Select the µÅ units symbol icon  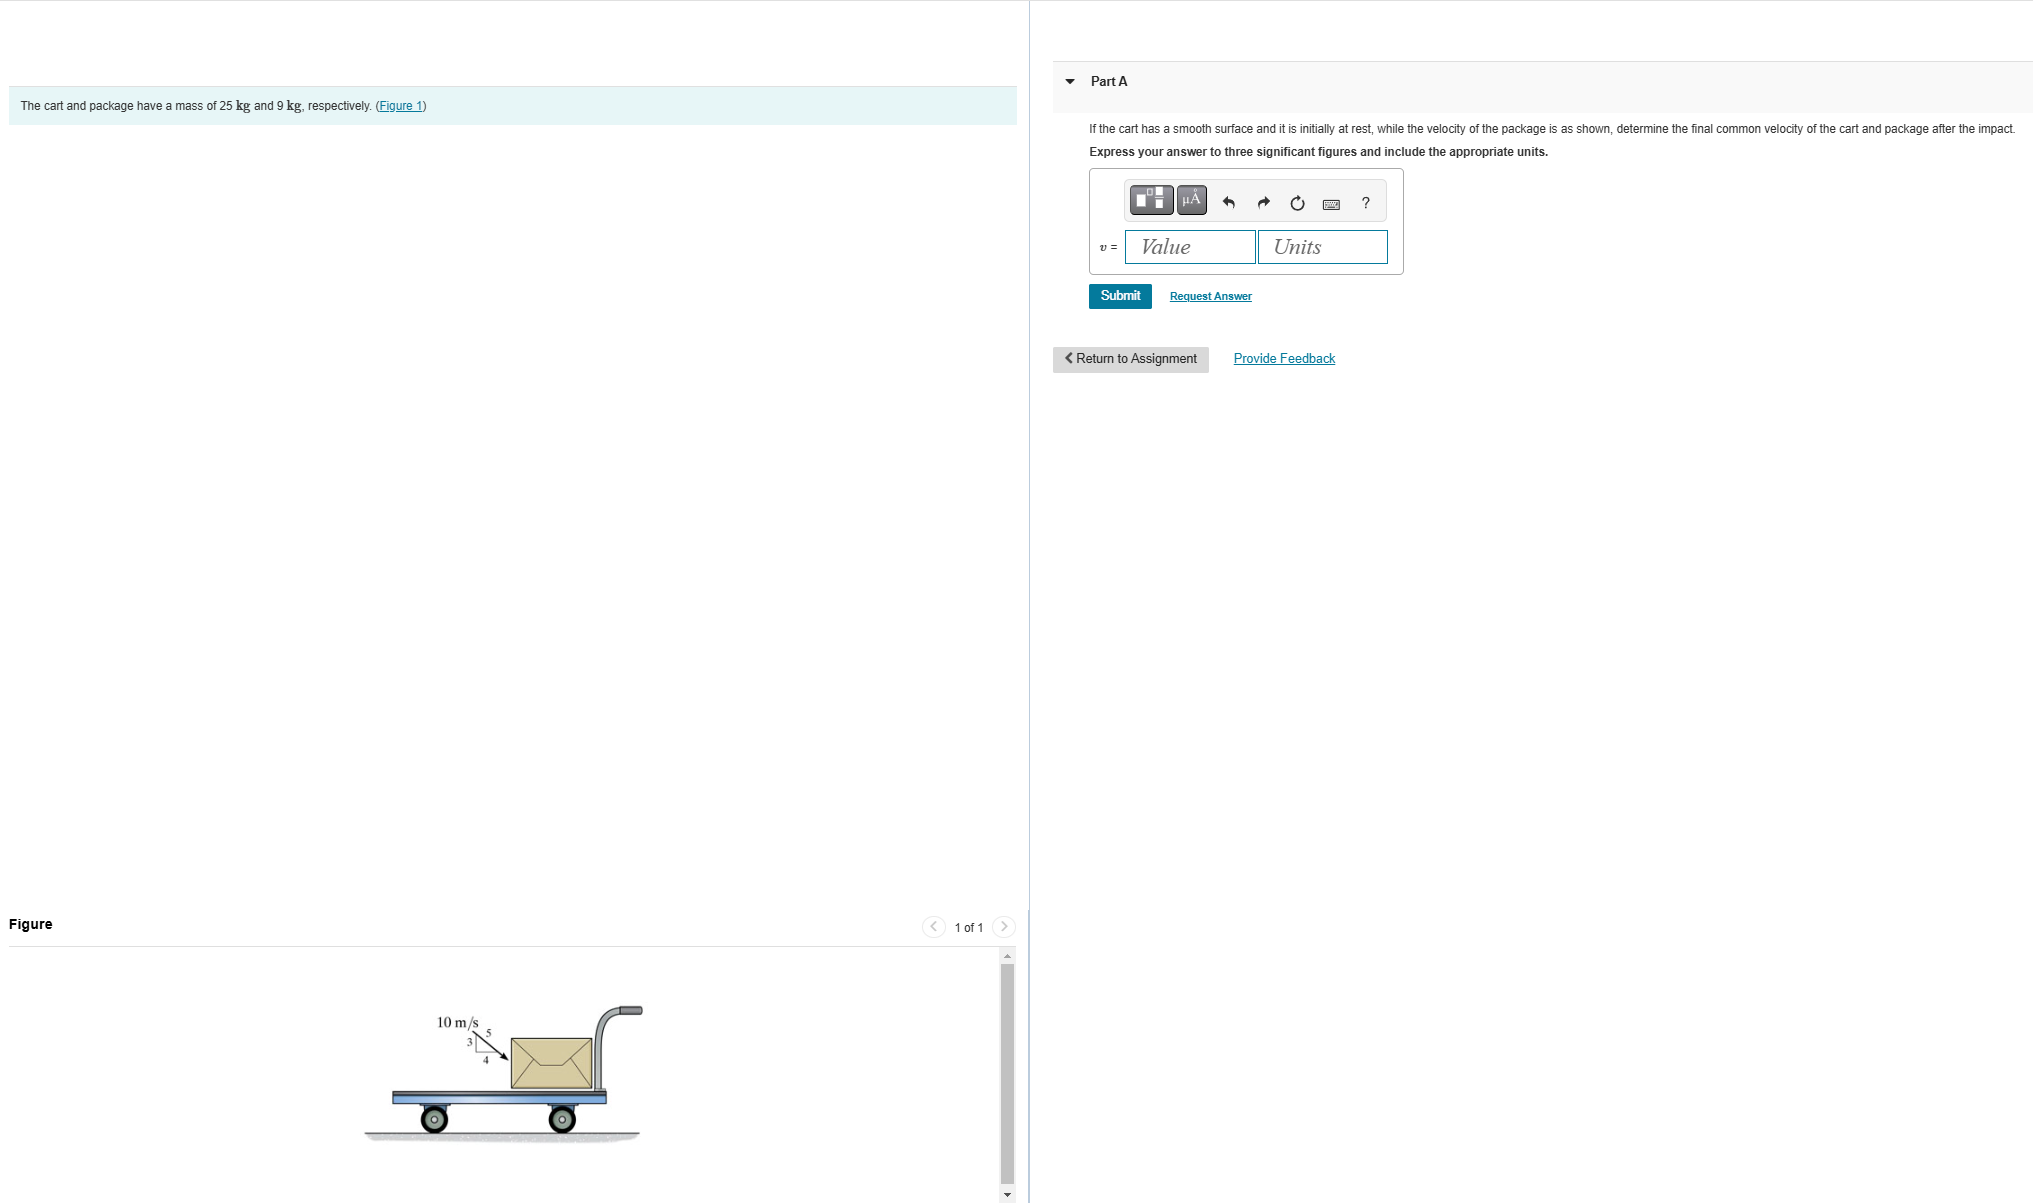(1190, 199)
